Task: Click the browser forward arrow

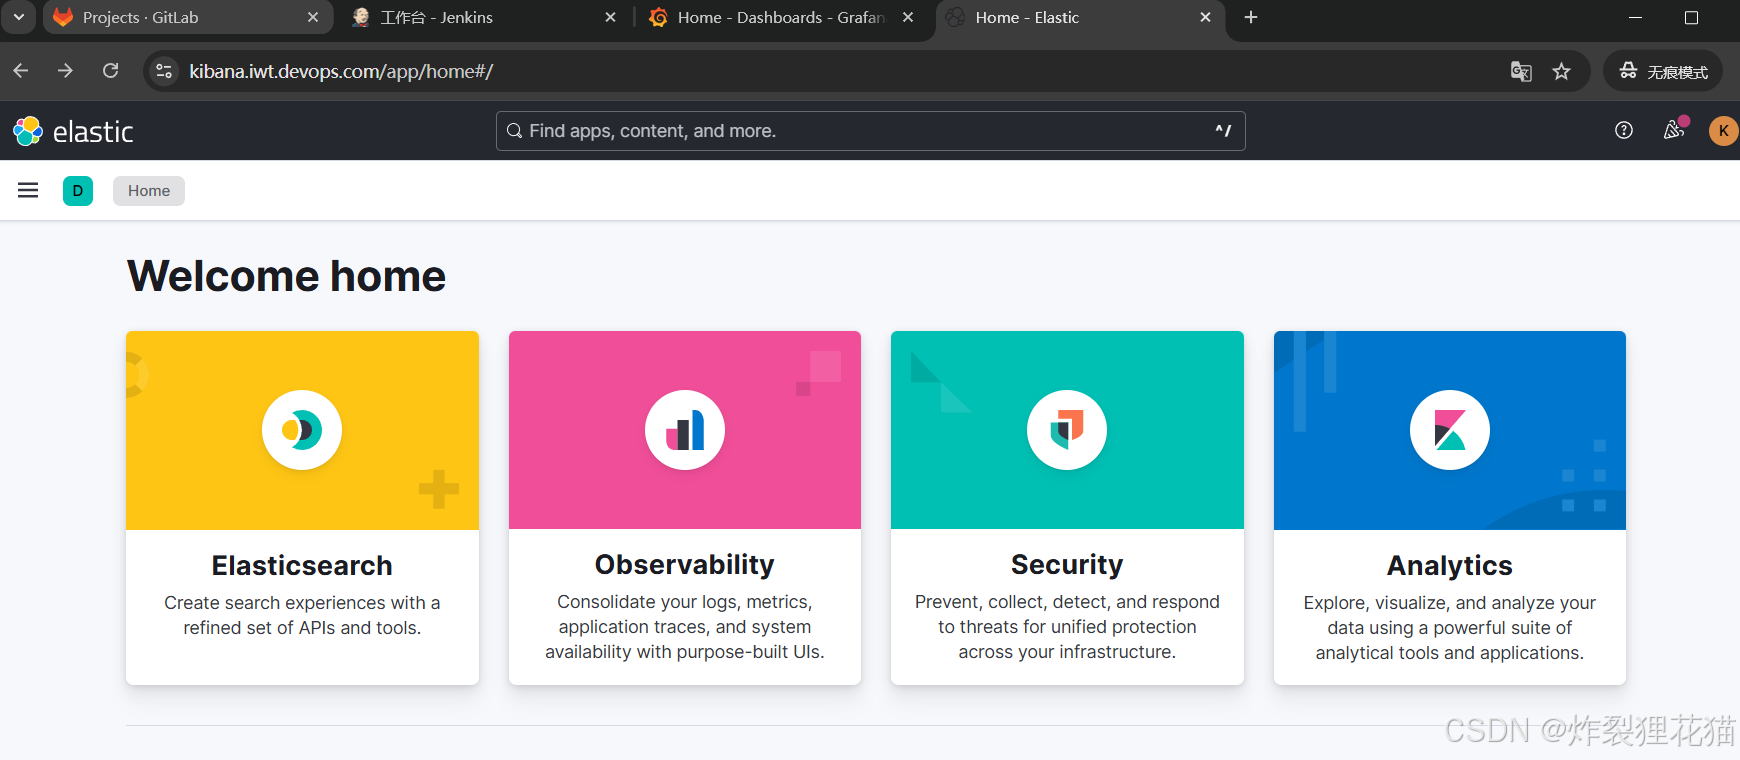Action: point(65,71)
